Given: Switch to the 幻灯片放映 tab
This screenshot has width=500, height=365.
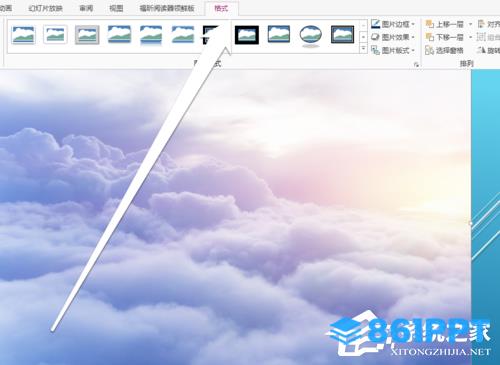Looking at the screenshot, I should [x=46, y=8].
